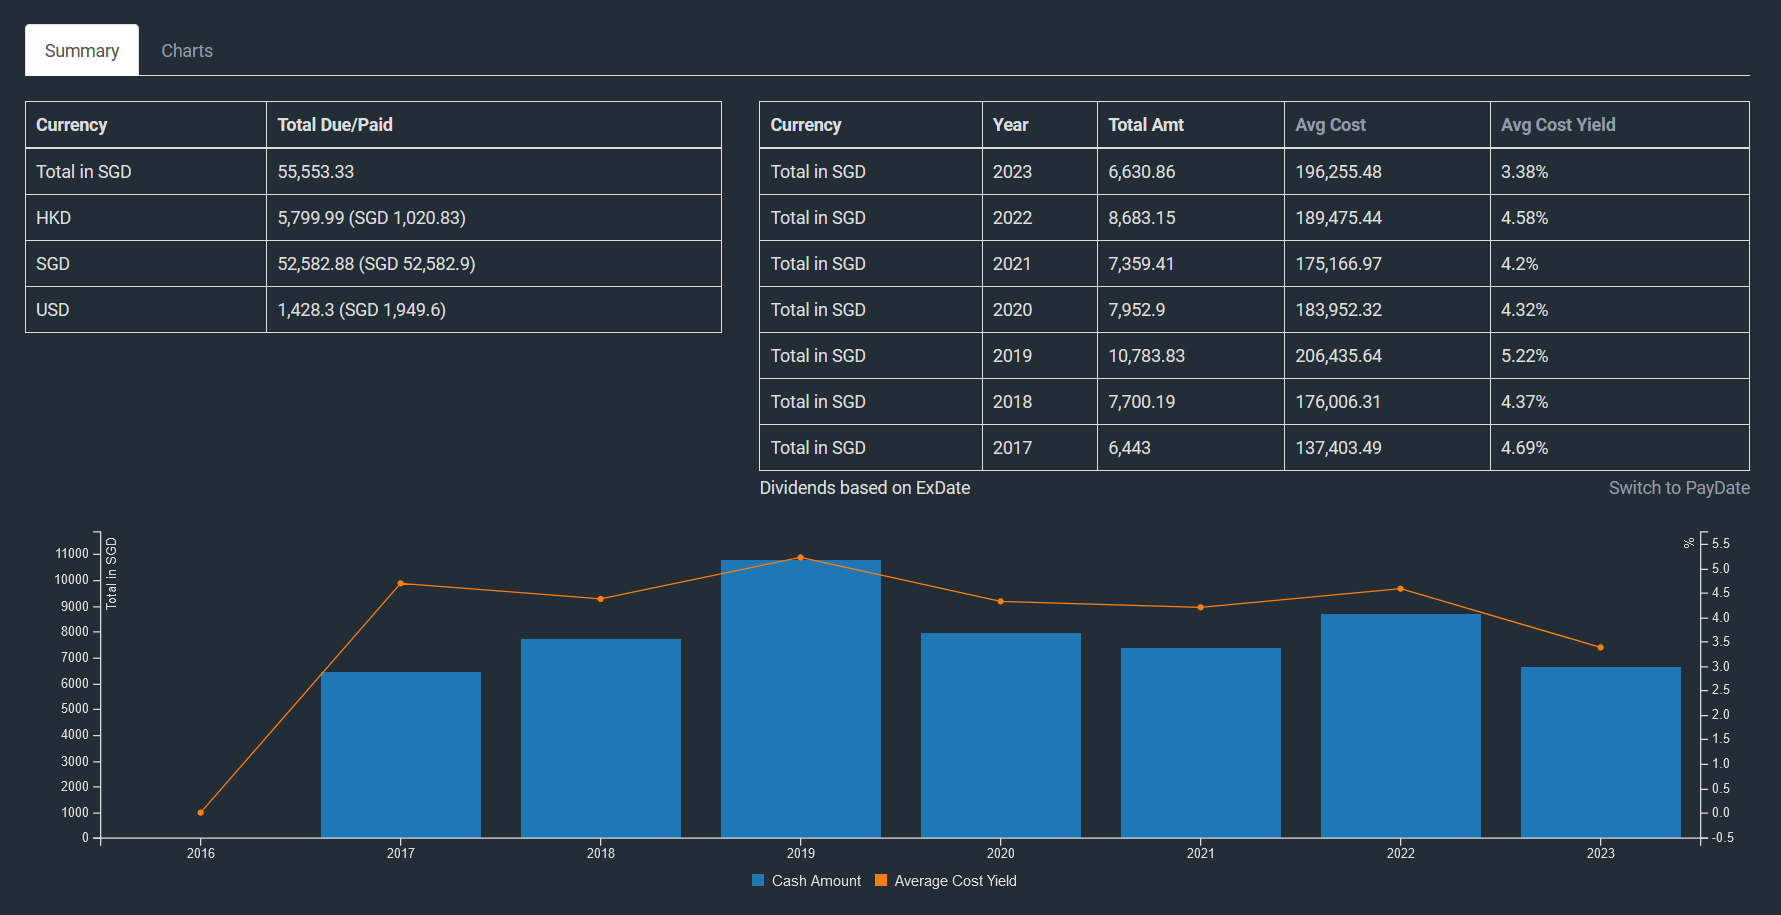
Task: Click the orange Average Cost Yield legend swatch
Action: [x=881, y=881]
